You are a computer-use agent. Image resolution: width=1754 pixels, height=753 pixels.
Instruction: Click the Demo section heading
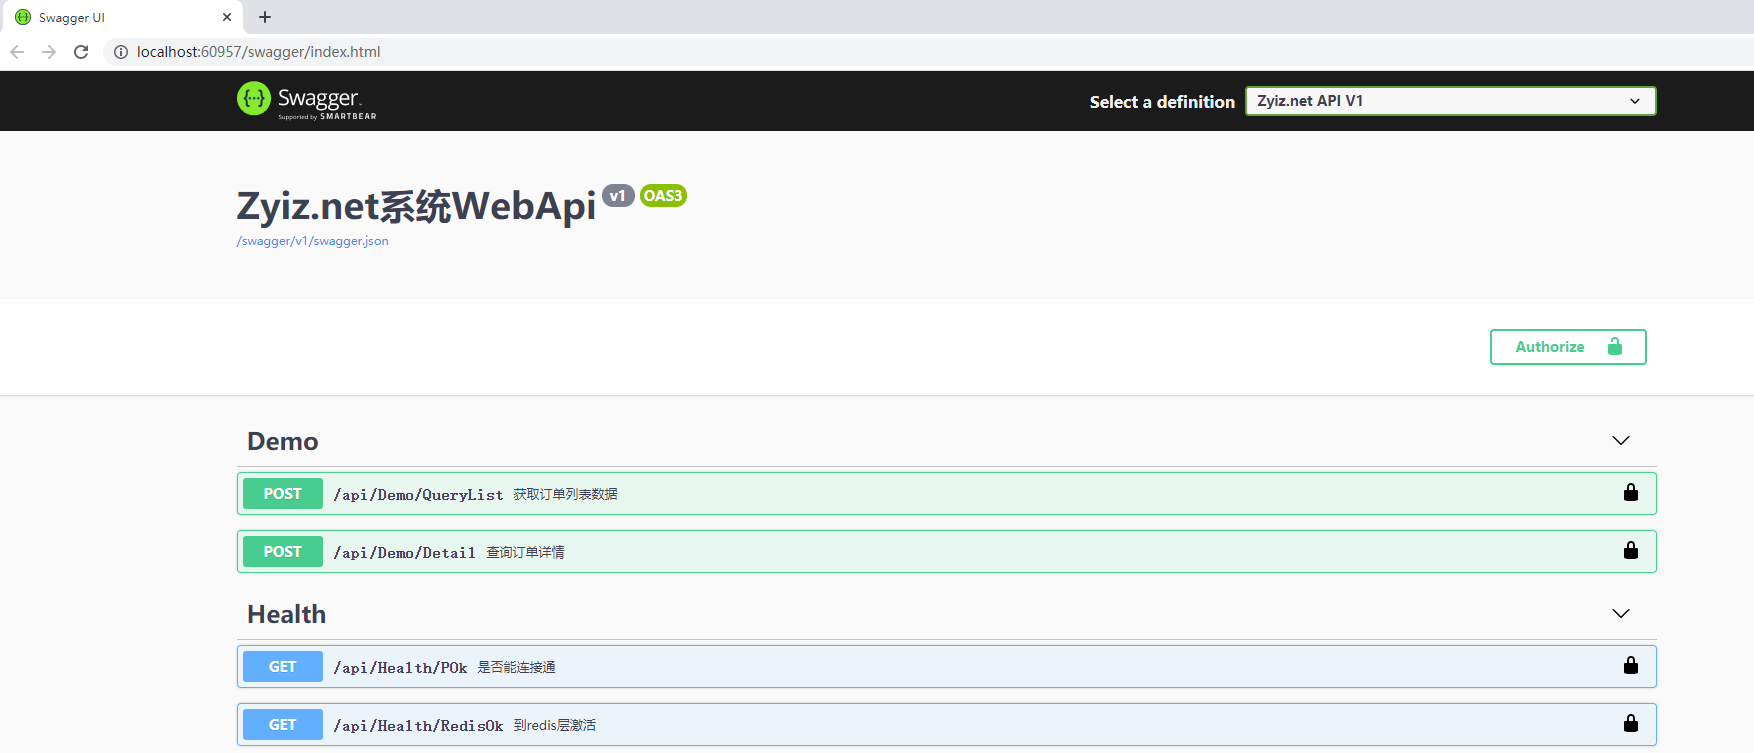coord(283,441)
